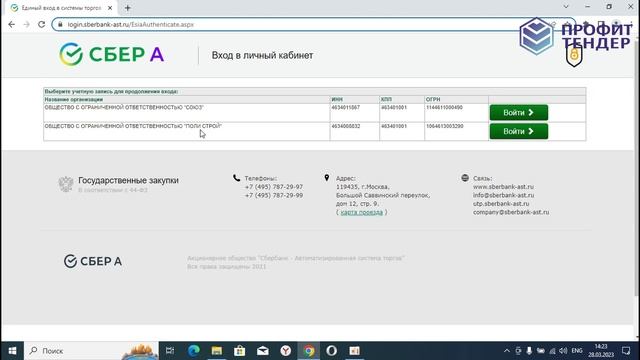Click the company@sberbank-ast.ru email text
640x360 pixels.
point(511,212)
